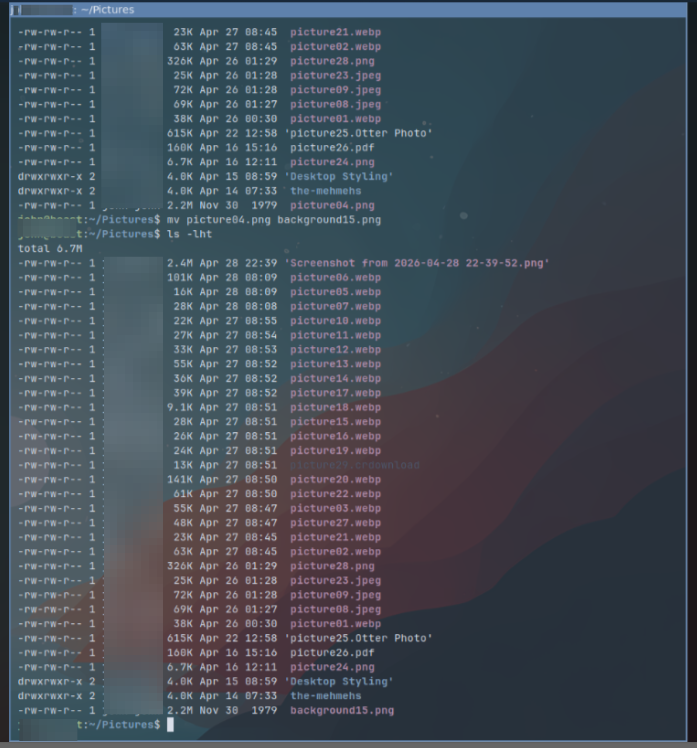Click the lower 'picture25.Otter Photo' filename
Image resolution: width=697 pixels, height=748 pixels.
point(358,638)
